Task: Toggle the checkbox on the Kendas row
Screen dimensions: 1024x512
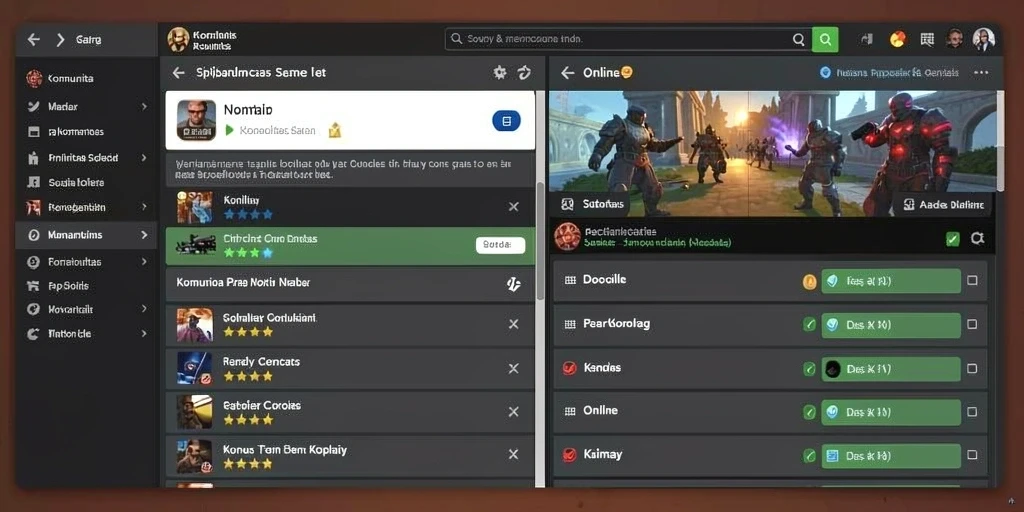Action: (972, 368)
